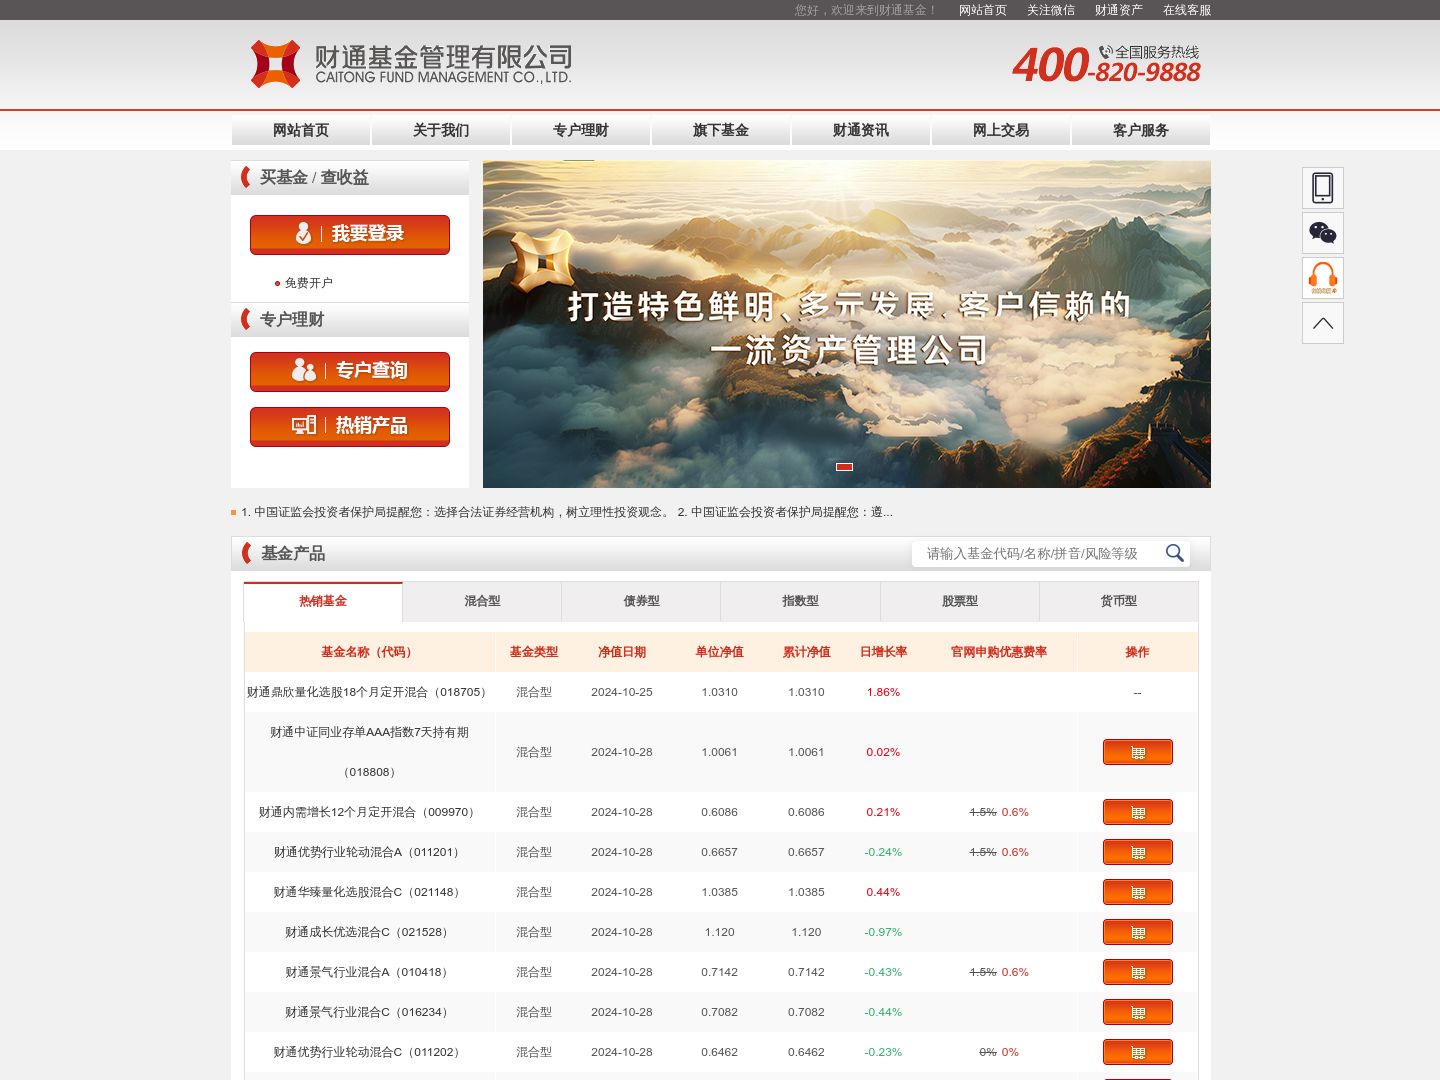
Task: Open 专户理财 navigation menu
Action: 581,130
